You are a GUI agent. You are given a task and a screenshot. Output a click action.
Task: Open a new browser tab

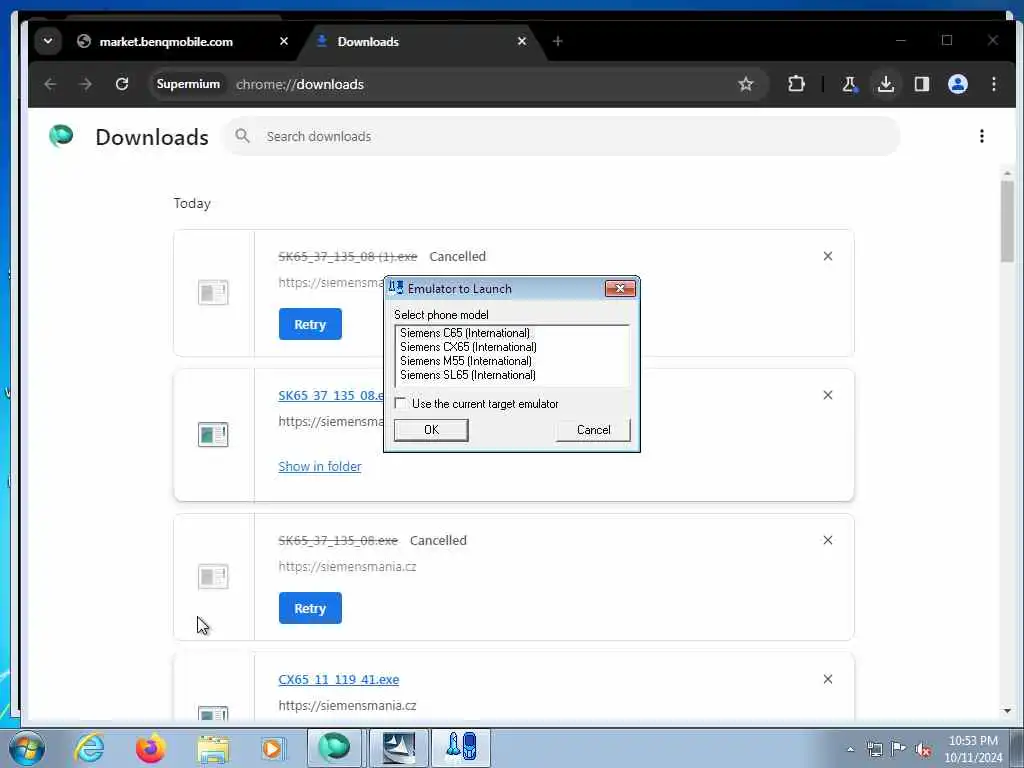point(557,41)
